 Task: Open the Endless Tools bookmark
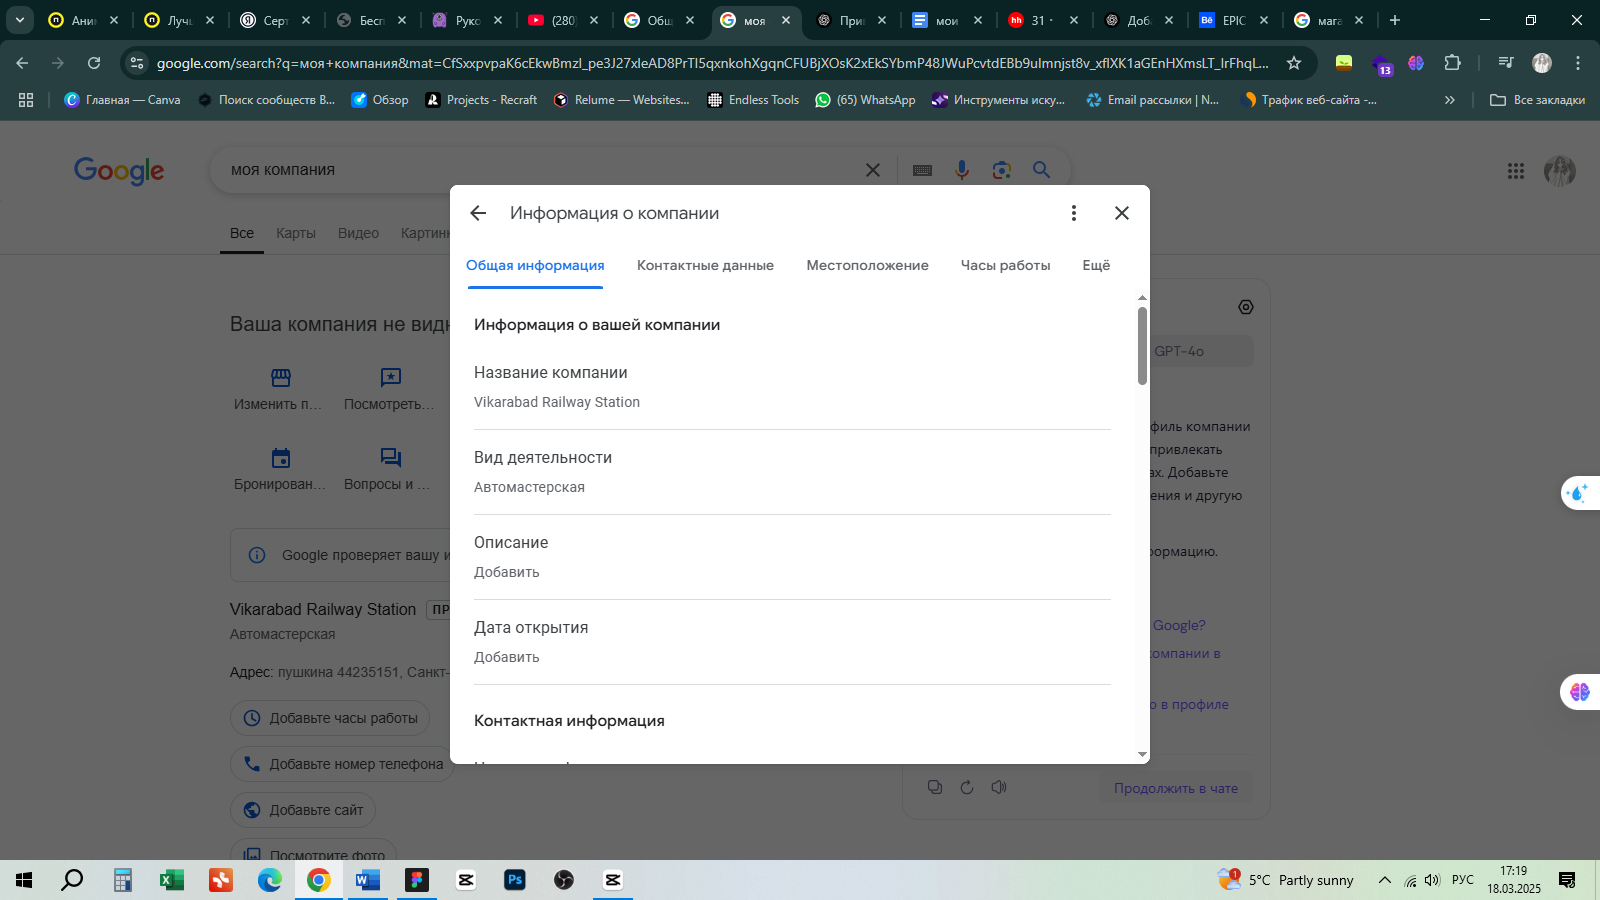[x=753, y=100]
